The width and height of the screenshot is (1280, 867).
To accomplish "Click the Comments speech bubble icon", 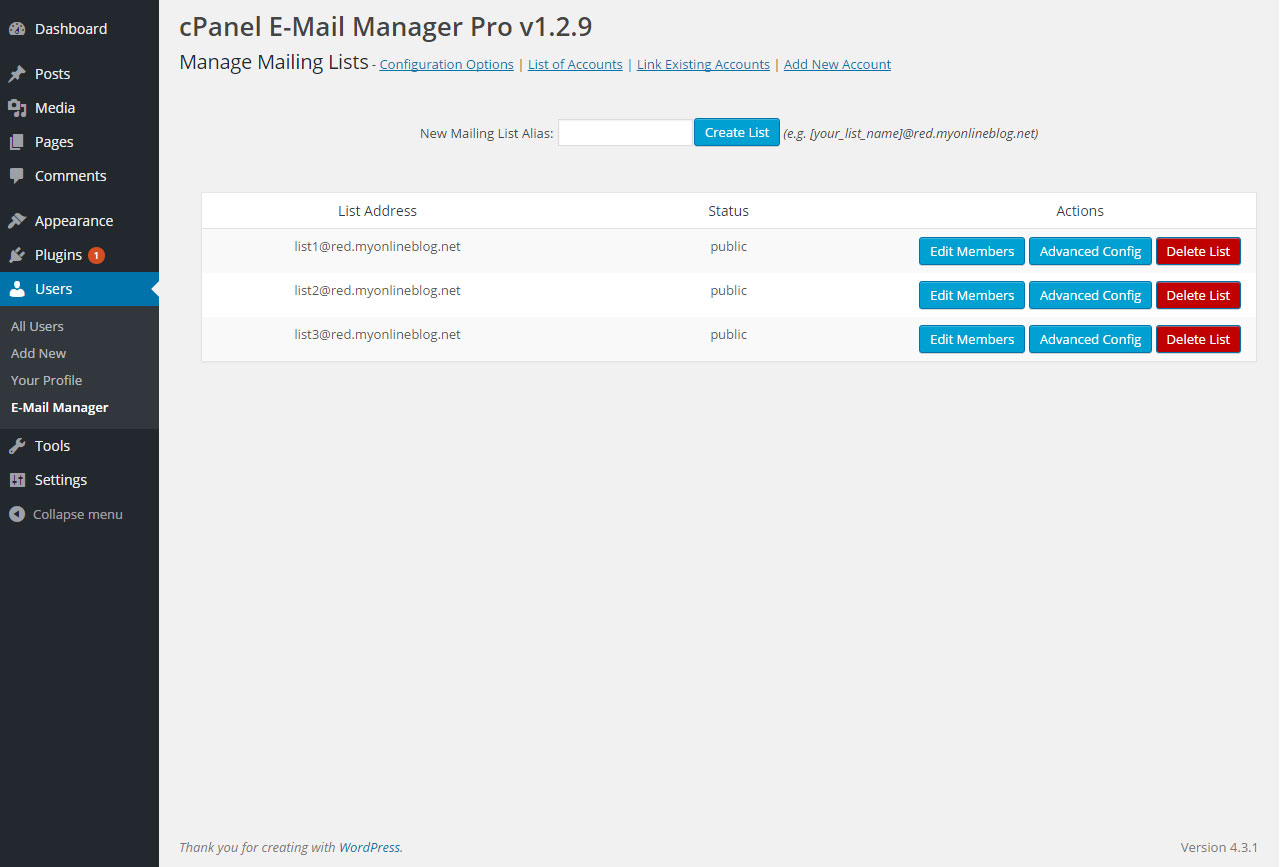I will click(17, 176).
